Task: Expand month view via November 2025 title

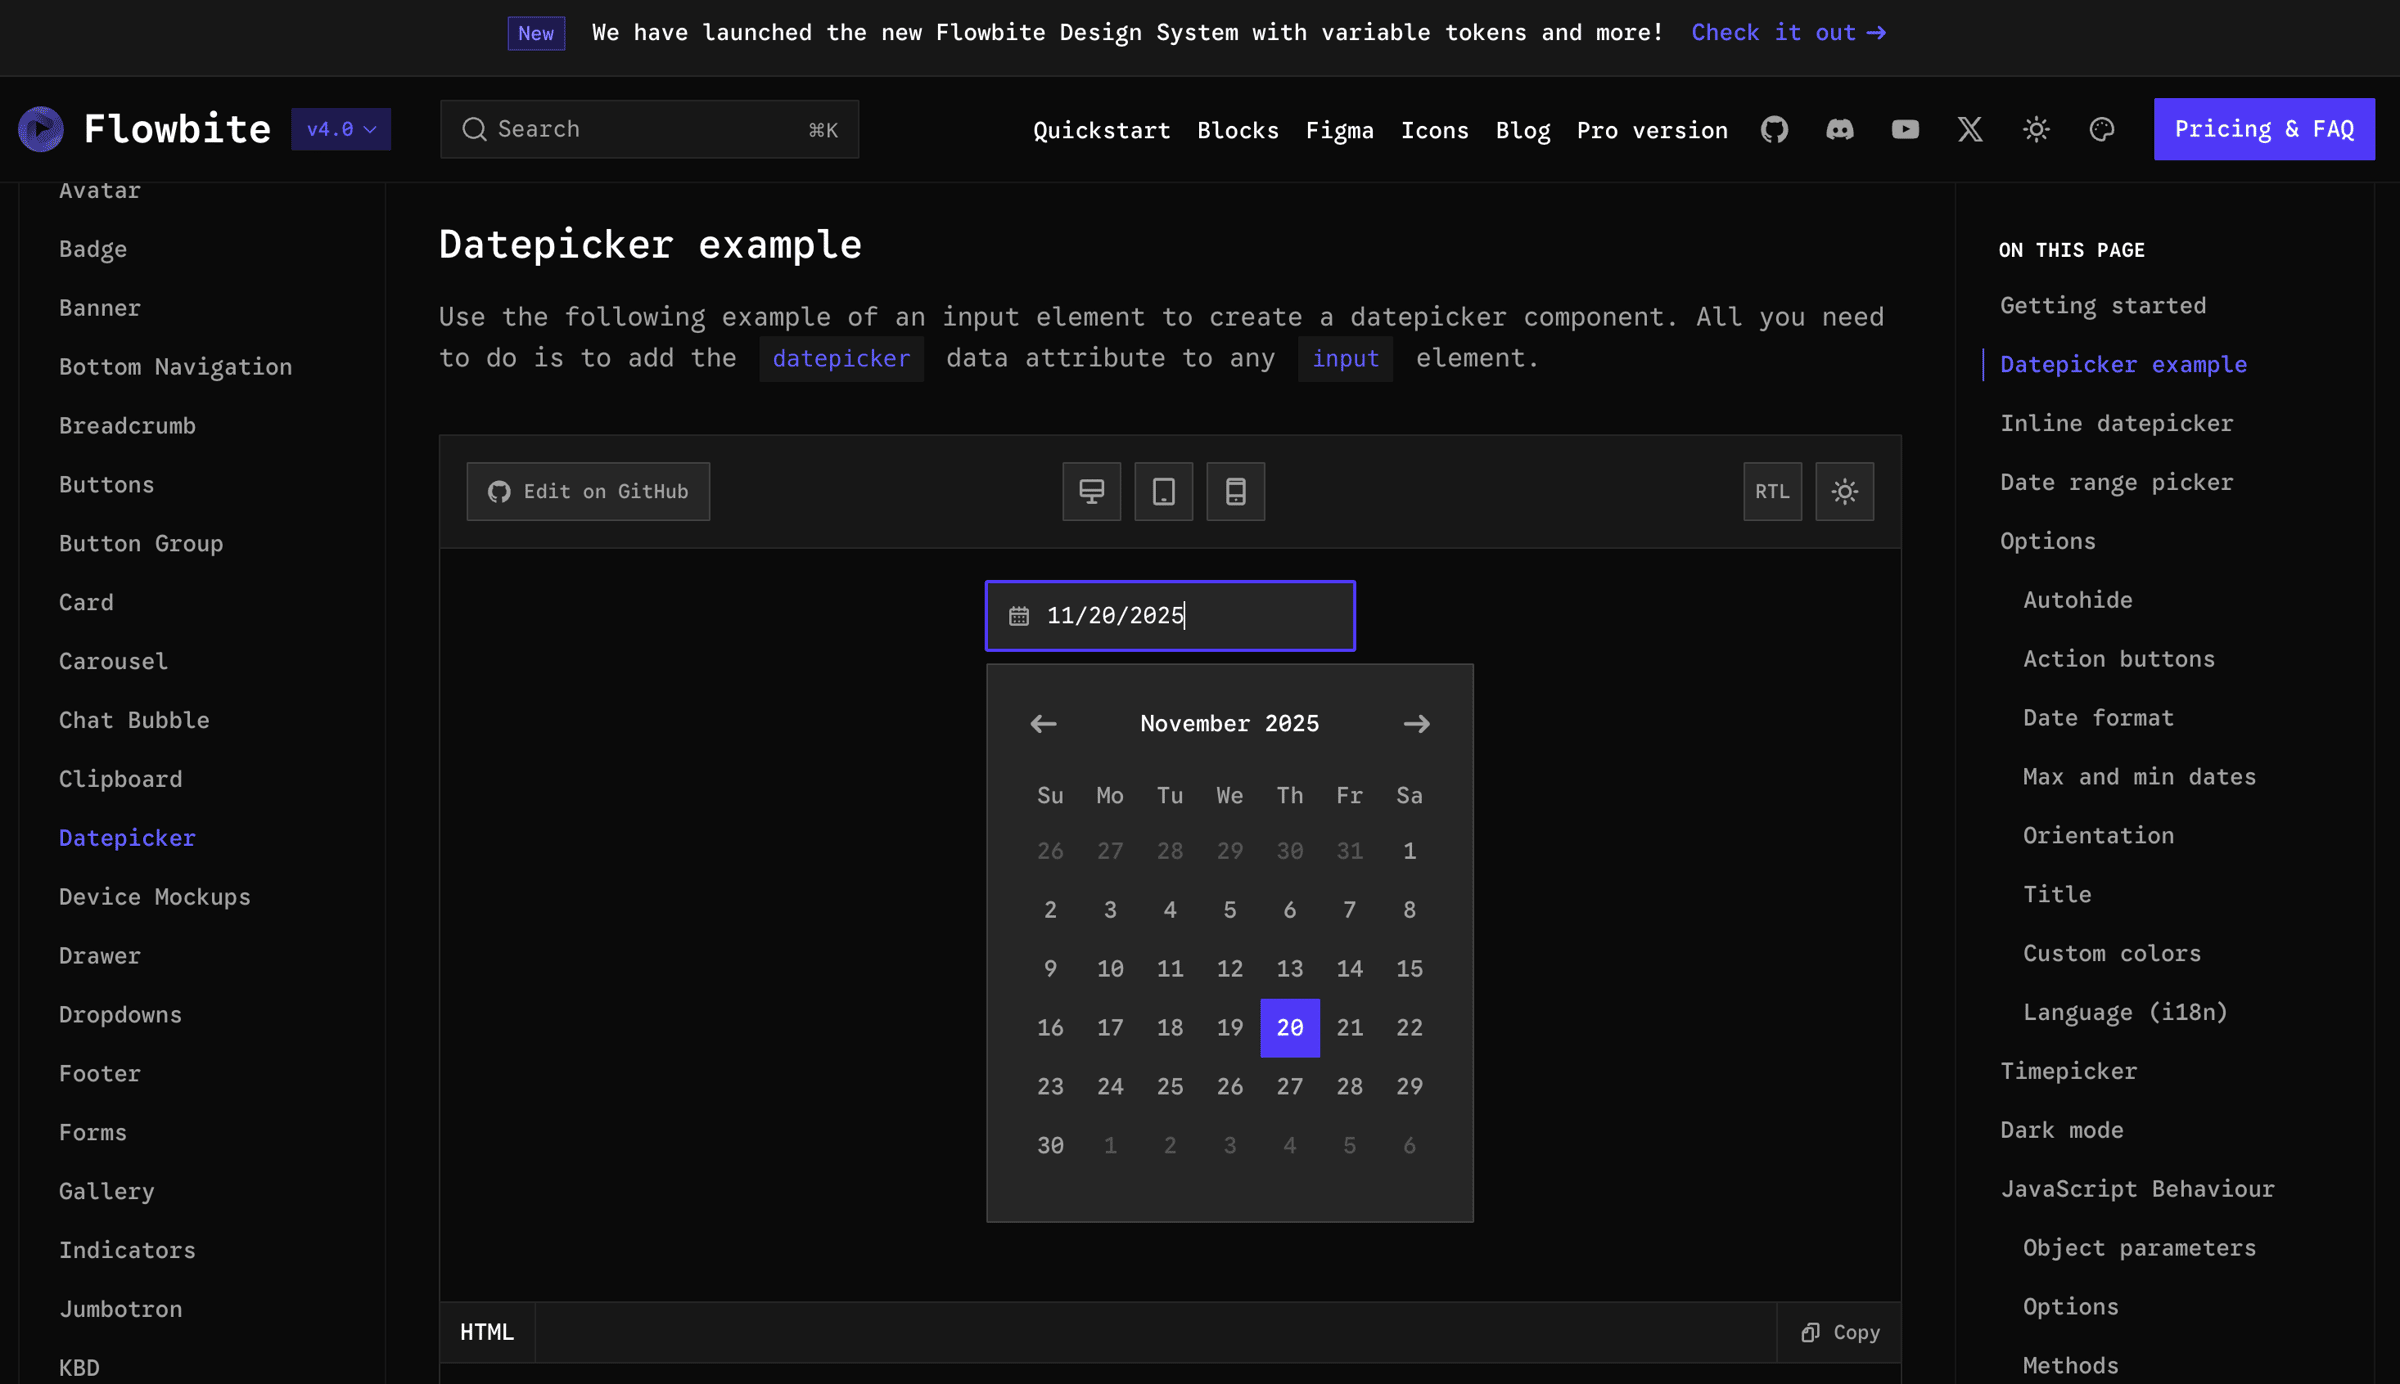Action: click(x=1229, y=723)
